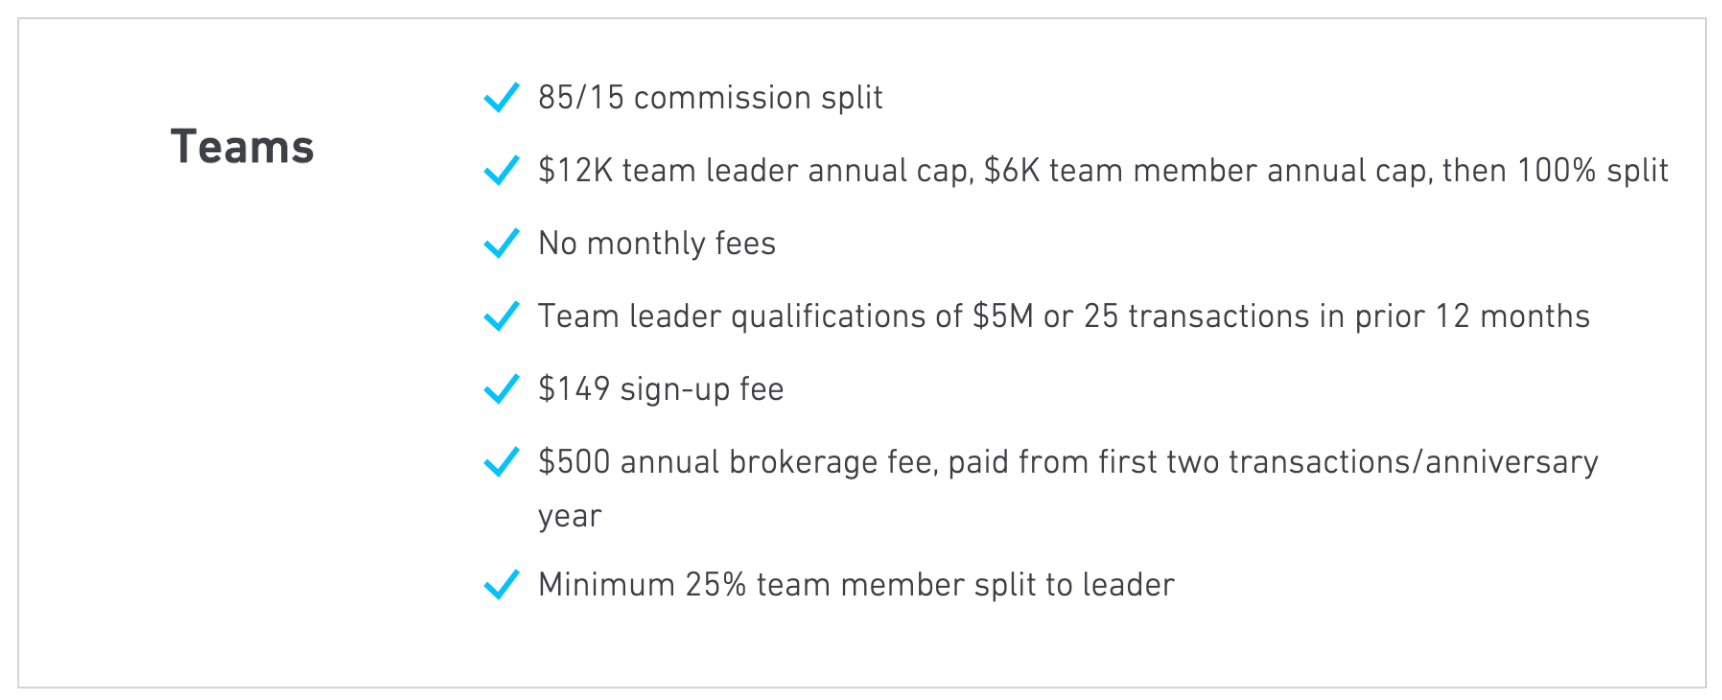Click the wrapped word year
Viewport: 1722px width, 700px height.
(570, 517)
